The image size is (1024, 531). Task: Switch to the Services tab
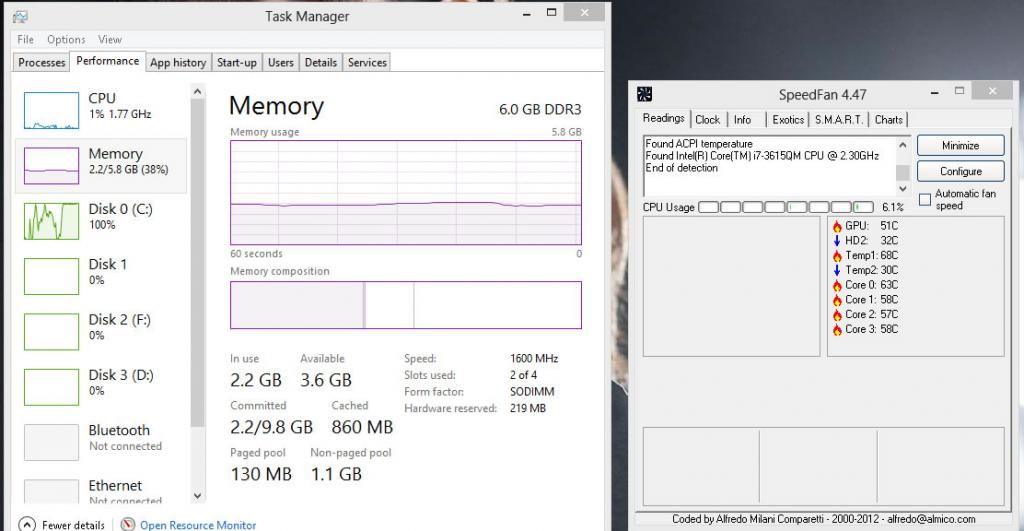[367, 62]
